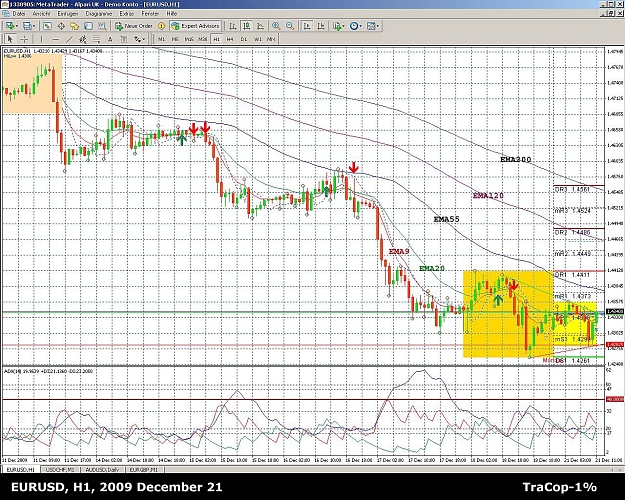625x500 pixels.
Task: Switch to the AUDUSD,Daily chart tab
Action: click(x=102, y=470)
